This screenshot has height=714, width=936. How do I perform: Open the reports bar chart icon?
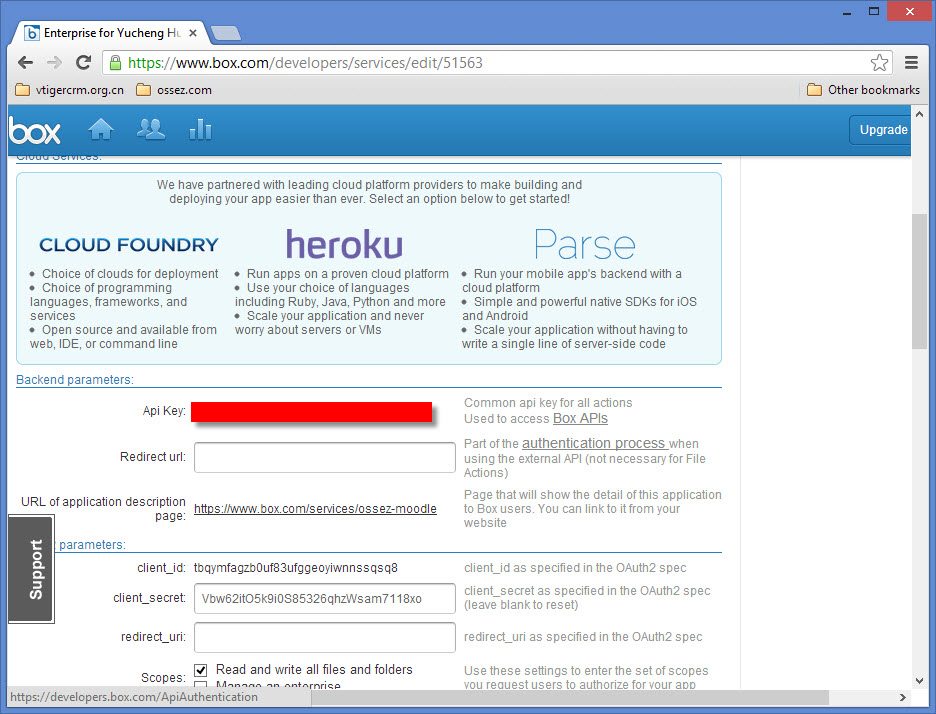click(x=201, y=129)
